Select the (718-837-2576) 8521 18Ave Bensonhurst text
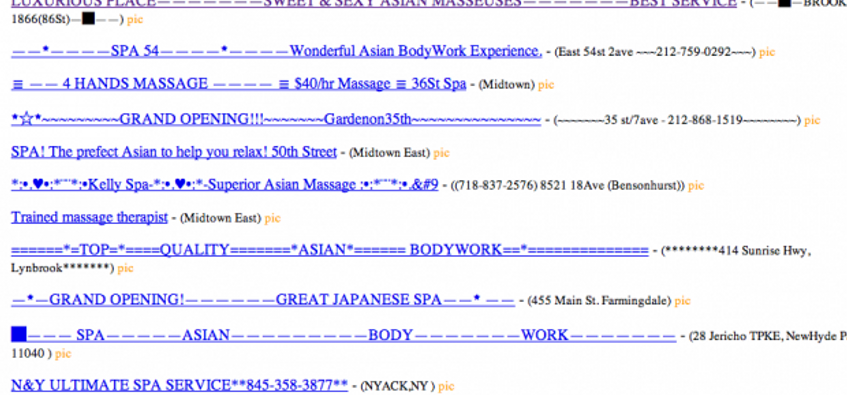This screenshot has height=395, width=847. click(569, 186)
